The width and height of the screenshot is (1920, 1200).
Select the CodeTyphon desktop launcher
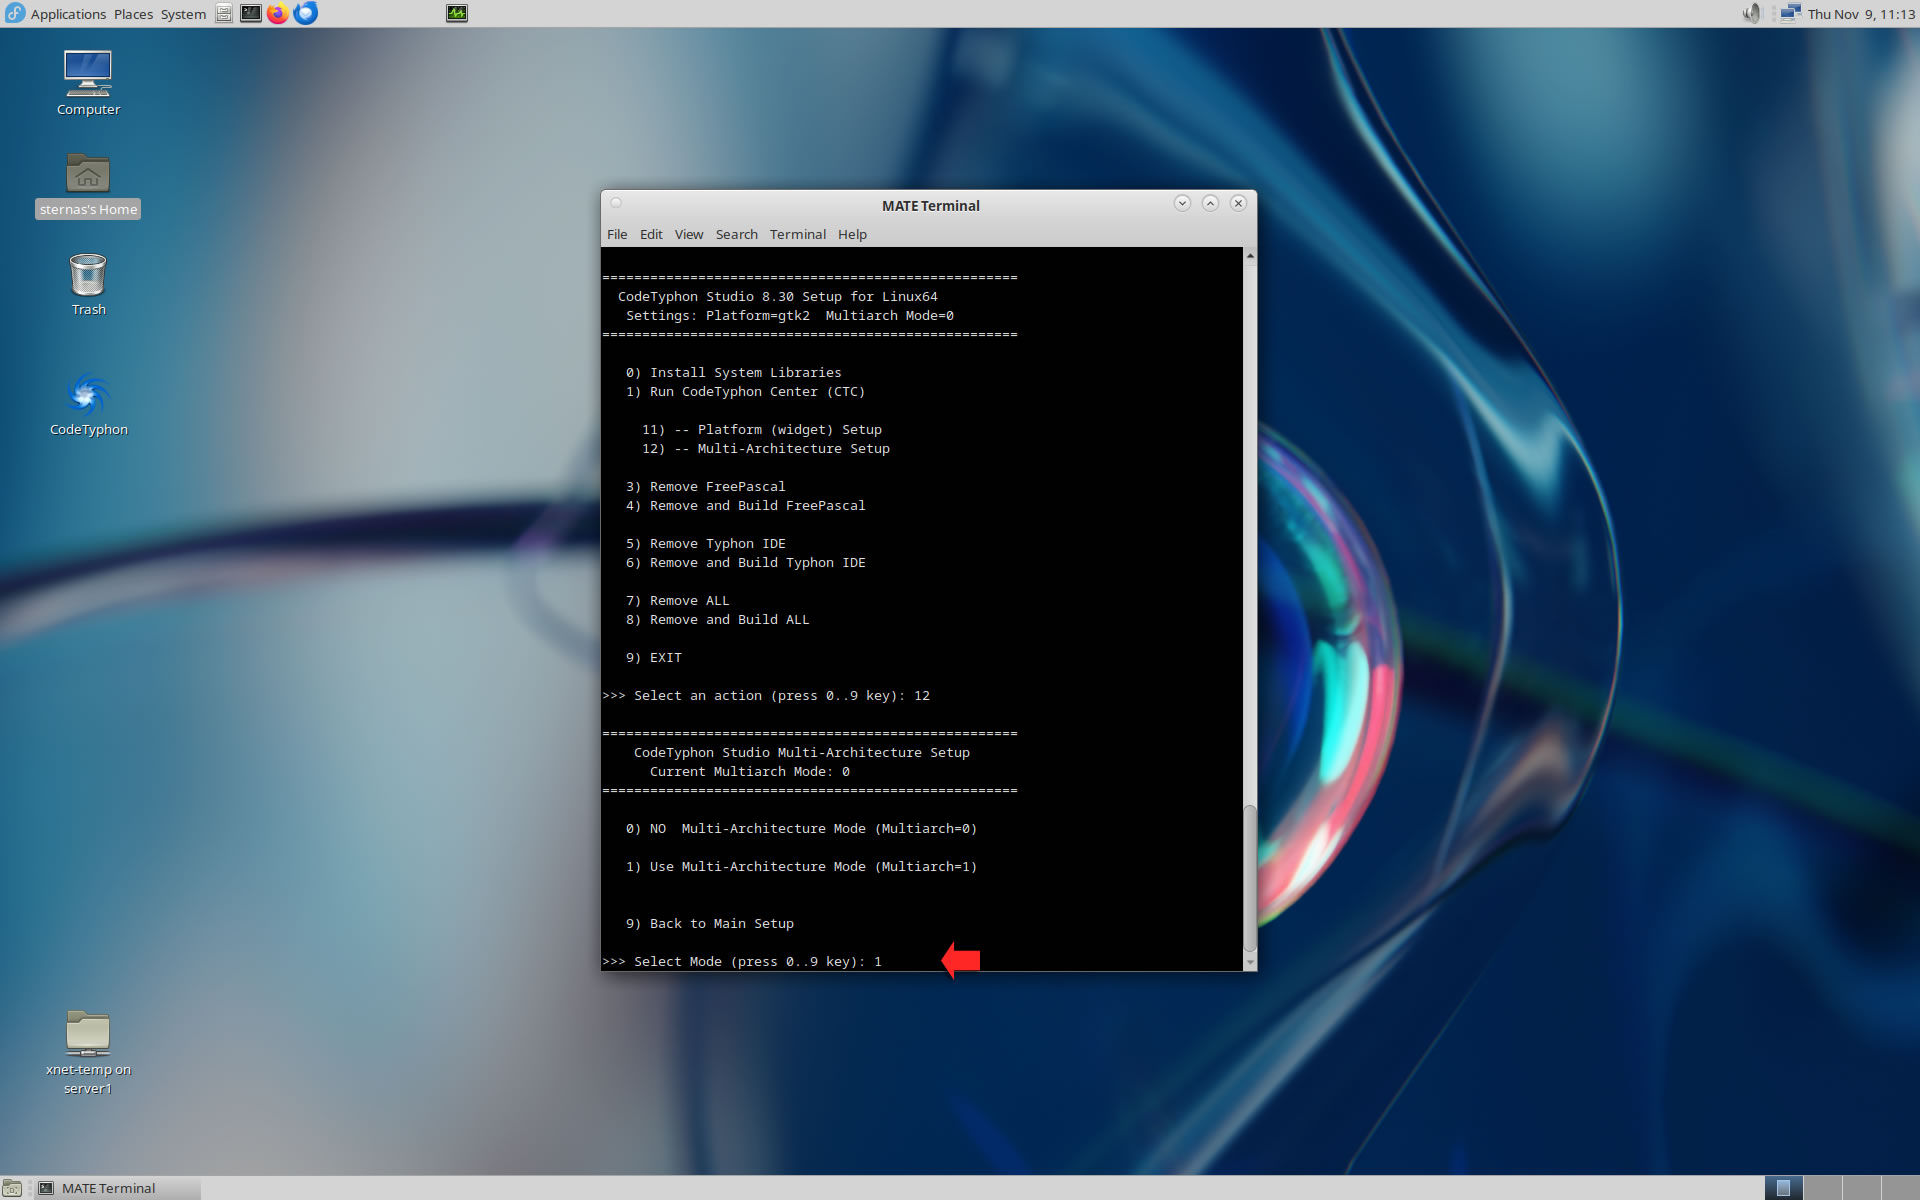tap(88, 405)
